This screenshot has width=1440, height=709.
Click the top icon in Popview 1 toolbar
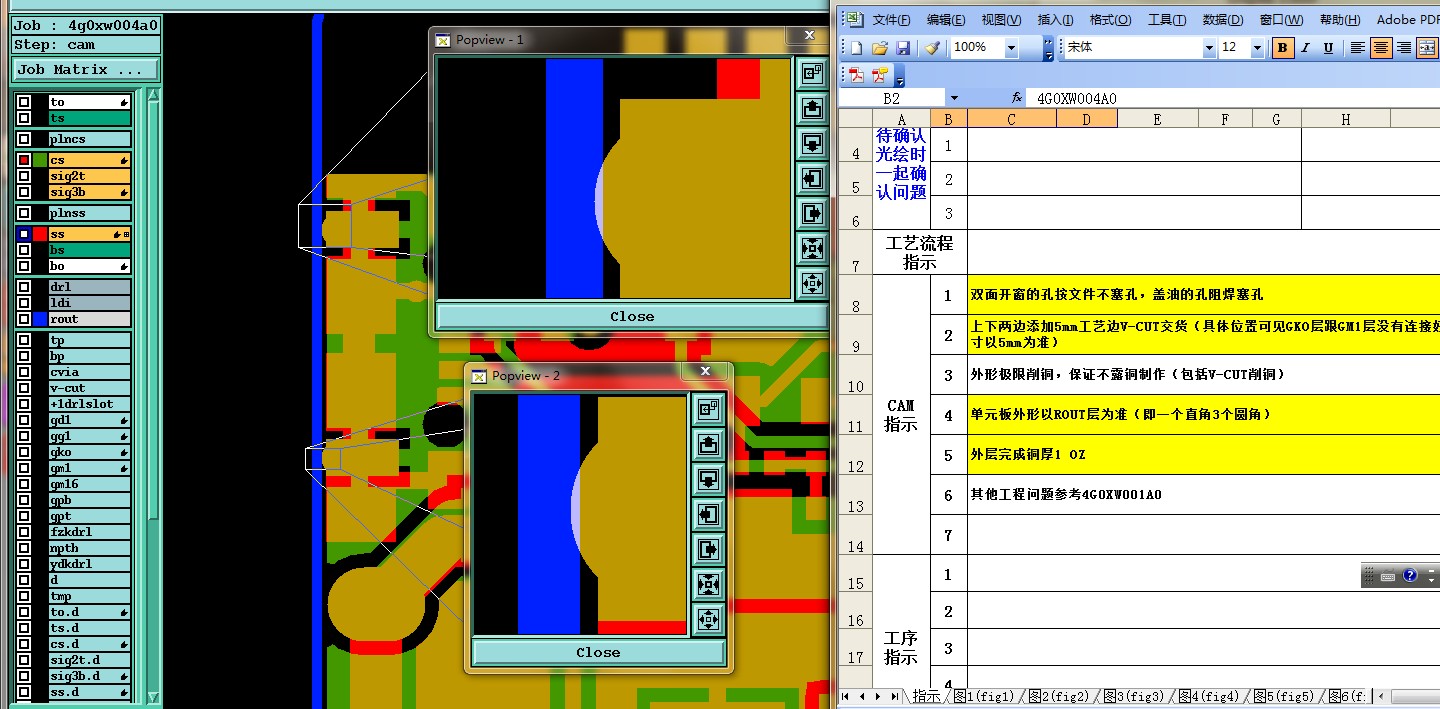[x=812, y=73]
